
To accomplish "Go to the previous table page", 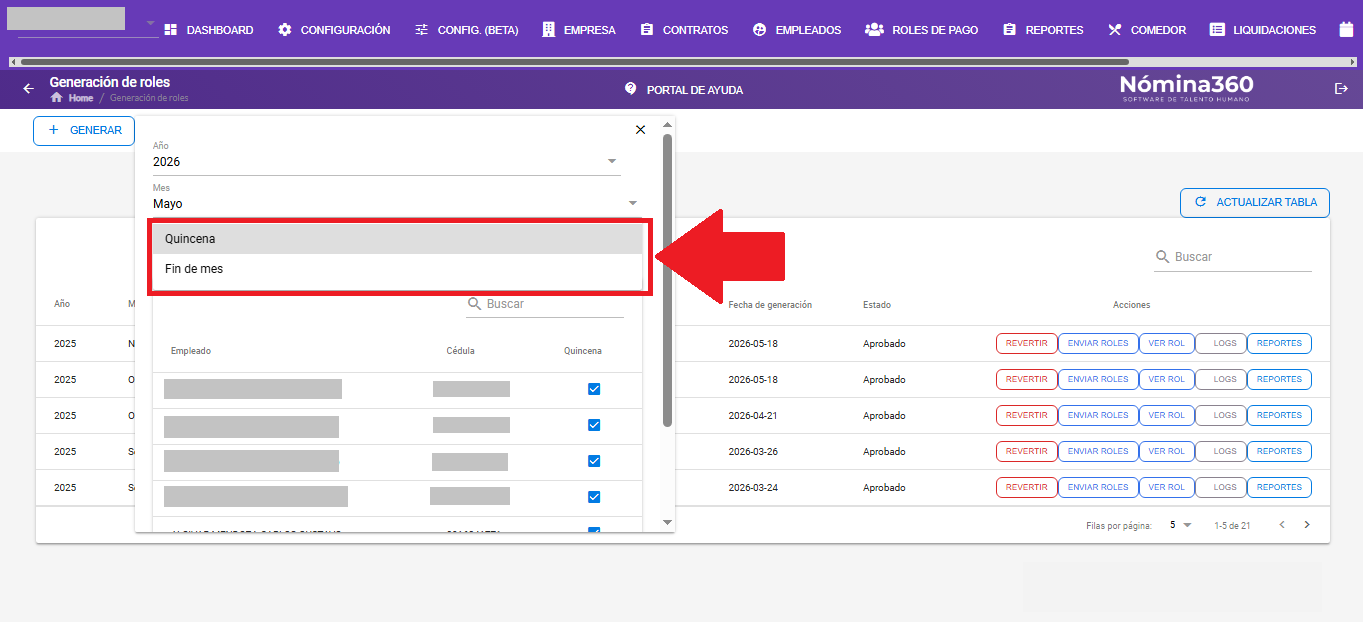I will coord(1282,525).
